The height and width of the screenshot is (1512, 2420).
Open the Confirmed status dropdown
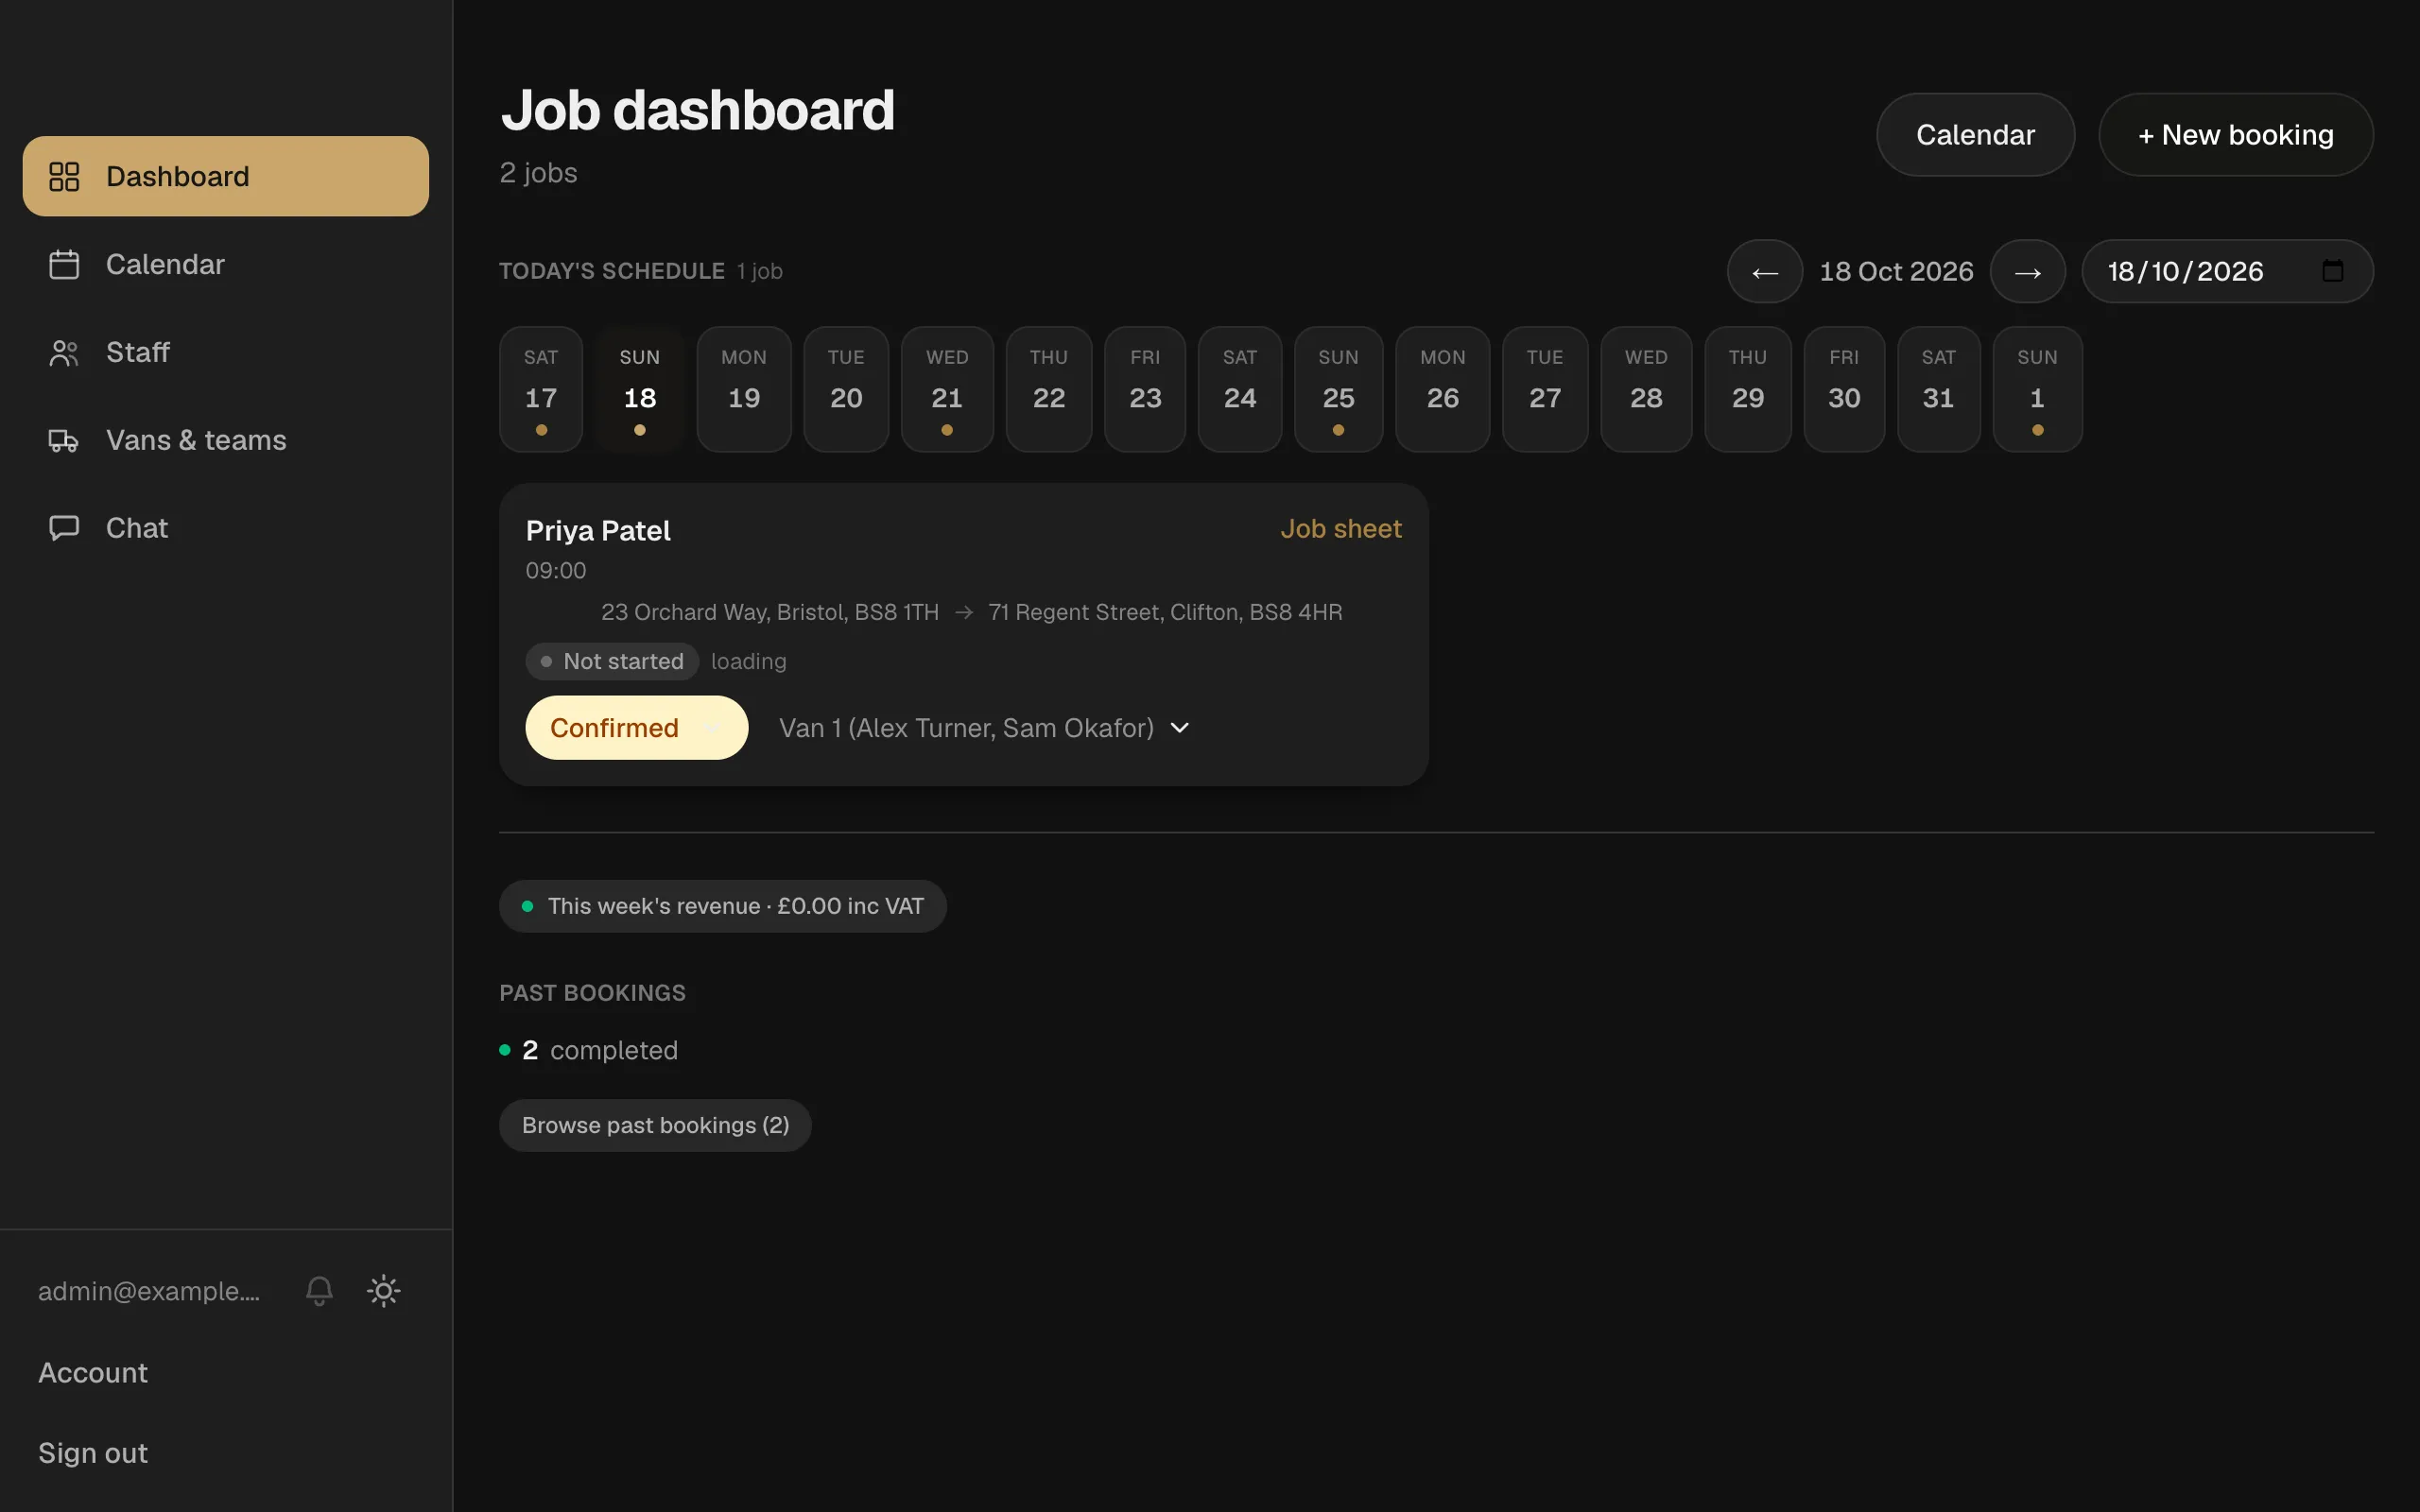tap(636, 727)
